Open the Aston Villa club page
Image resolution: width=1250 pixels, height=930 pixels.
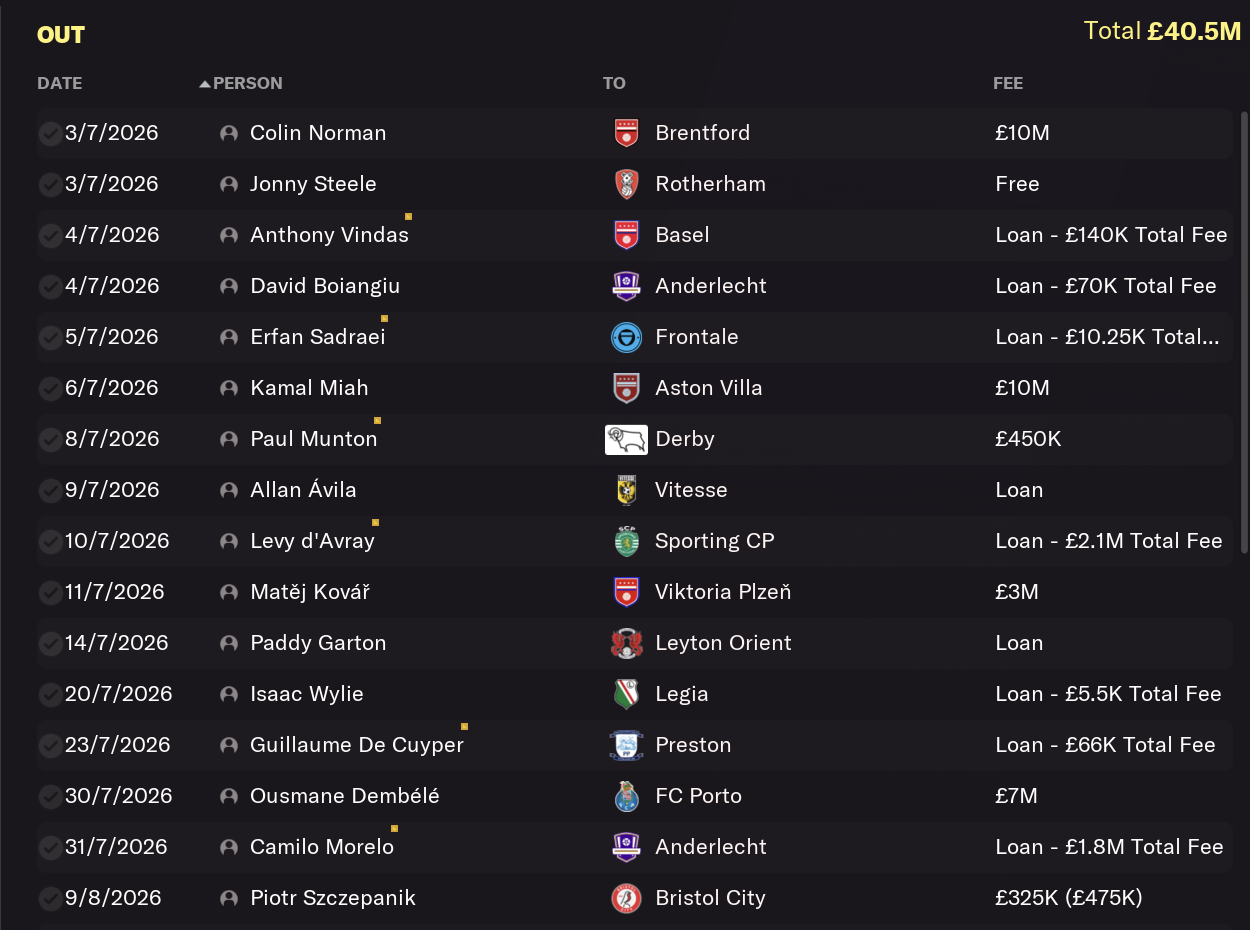click(709, 388)
